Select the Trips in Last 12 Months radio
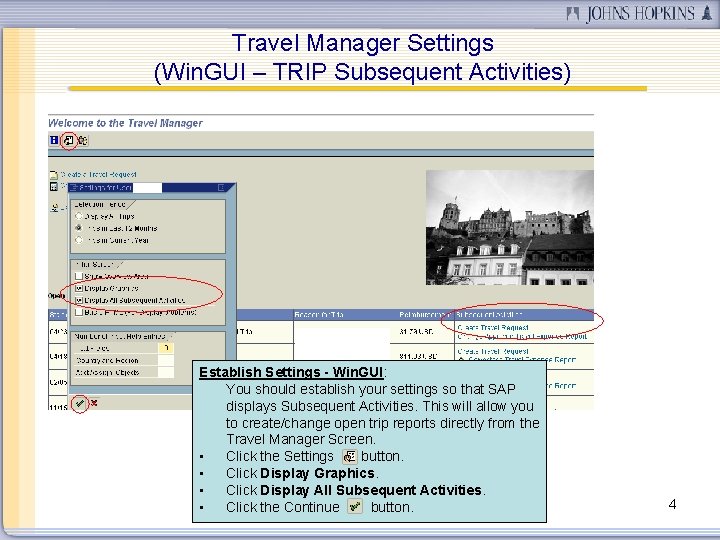The width and height of the screenshot is (720, 540). coord(79,228)
